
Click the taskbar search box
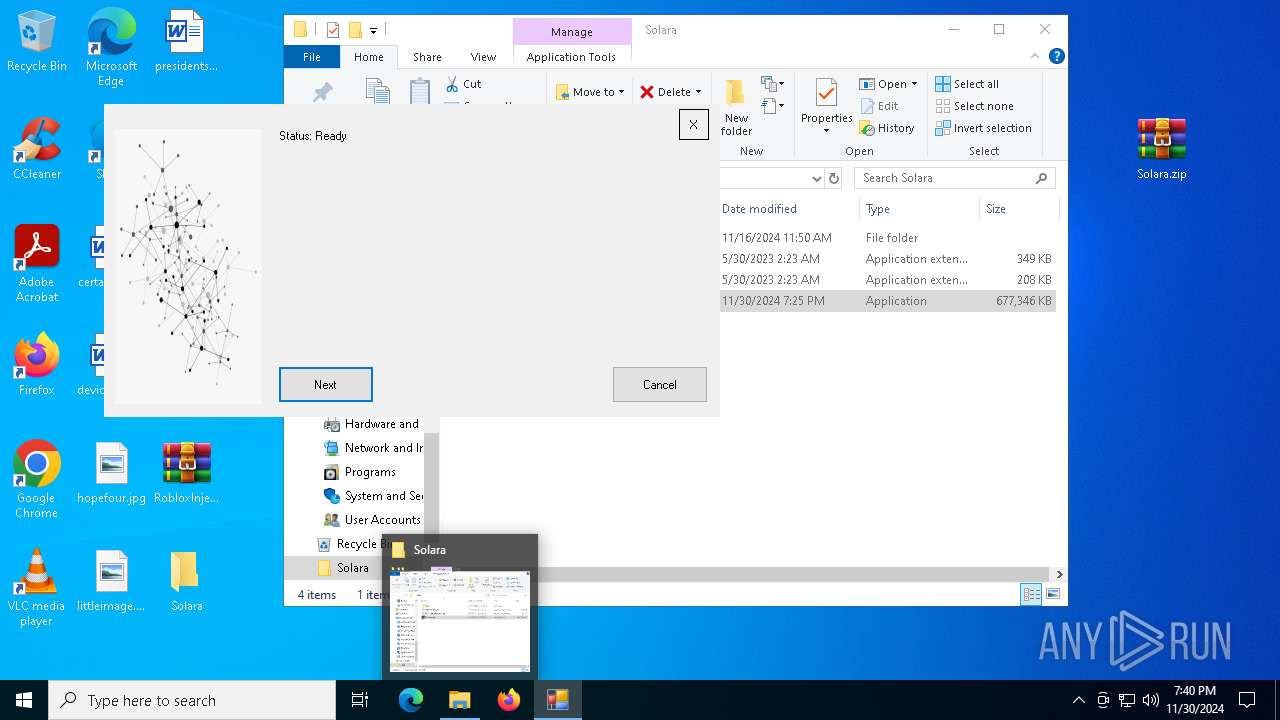[192, 700]
